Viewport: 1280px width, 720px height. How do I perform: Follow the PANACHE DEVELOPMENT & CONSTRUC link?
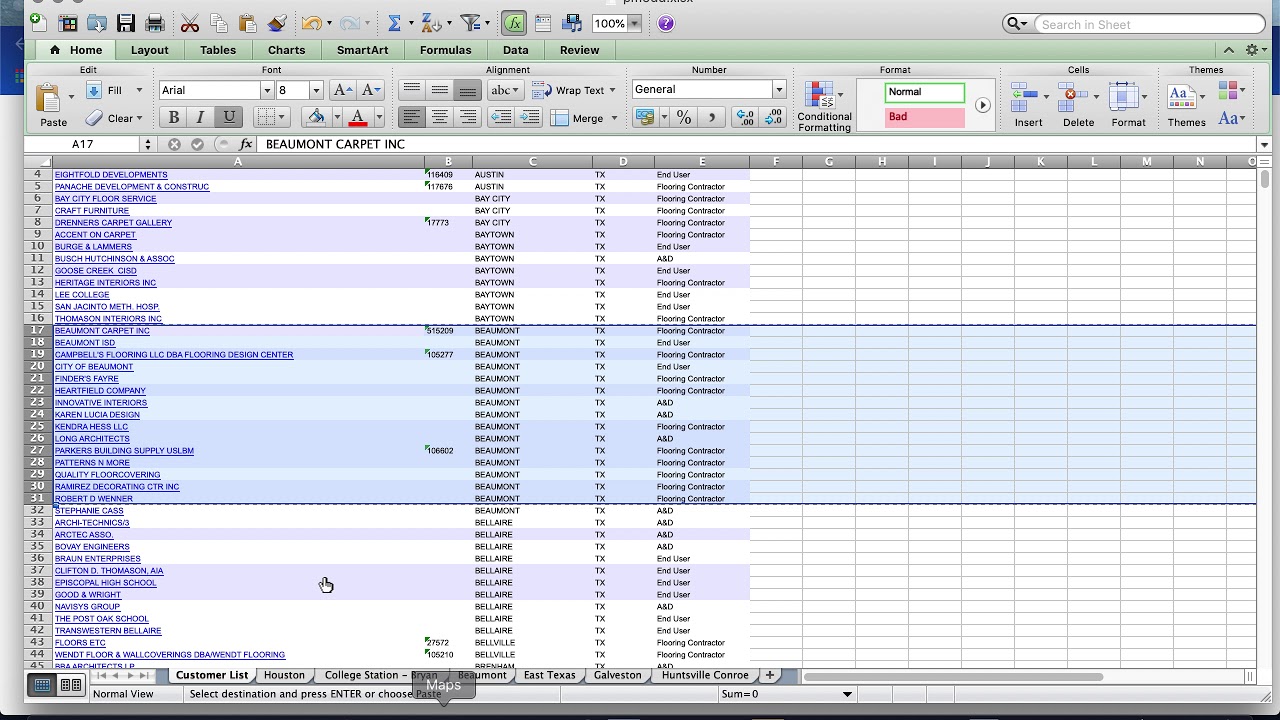click(x=132, y=187)
